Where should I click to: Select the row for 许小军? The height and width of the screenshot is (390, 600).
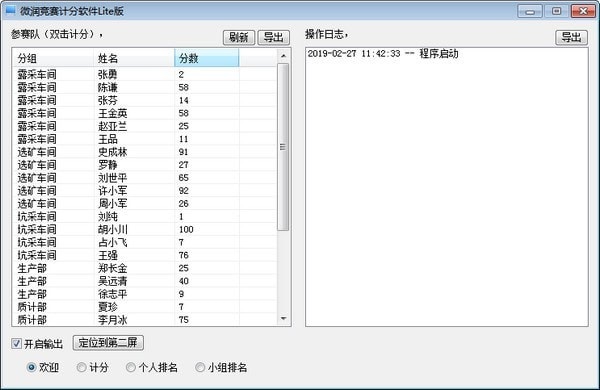pyautogui.click(x=145, y=191)
